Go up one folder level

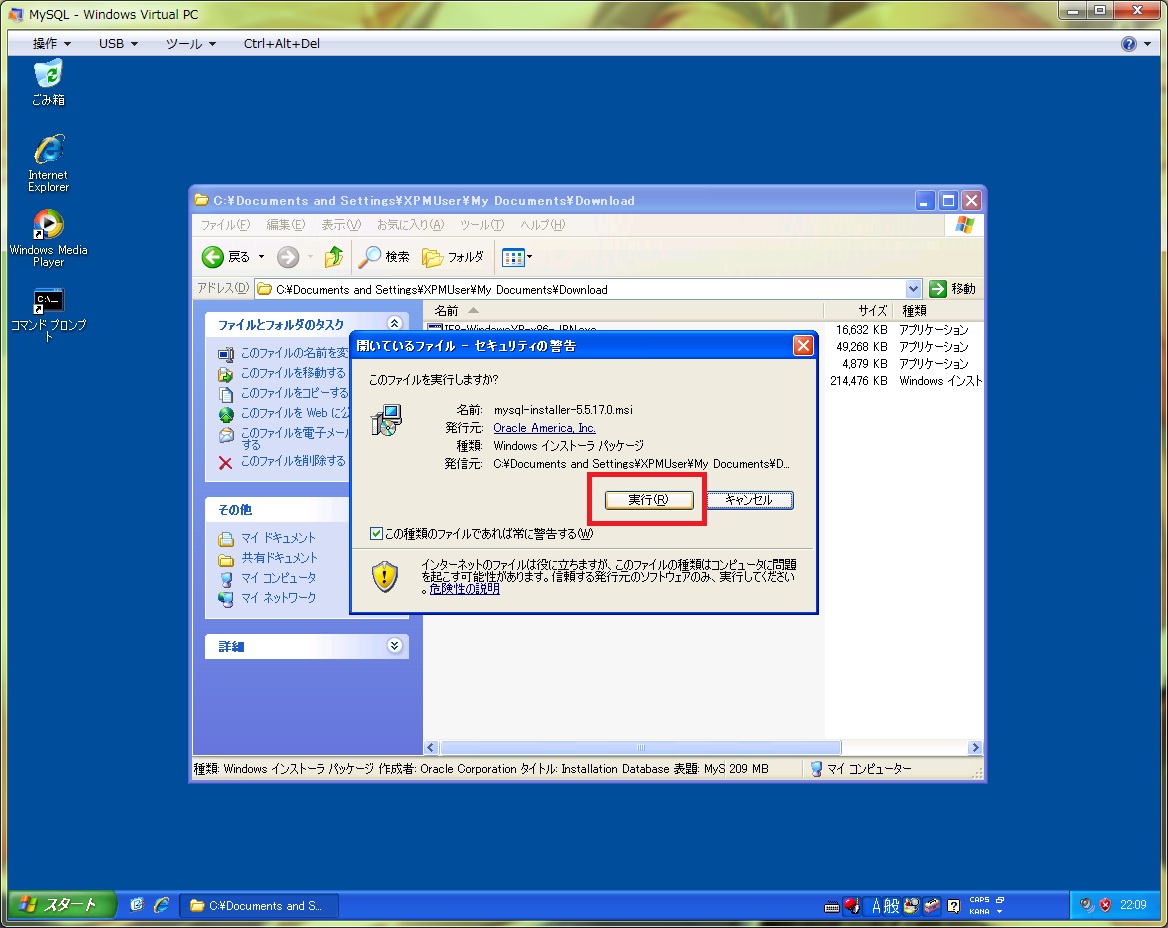[334, 257]
